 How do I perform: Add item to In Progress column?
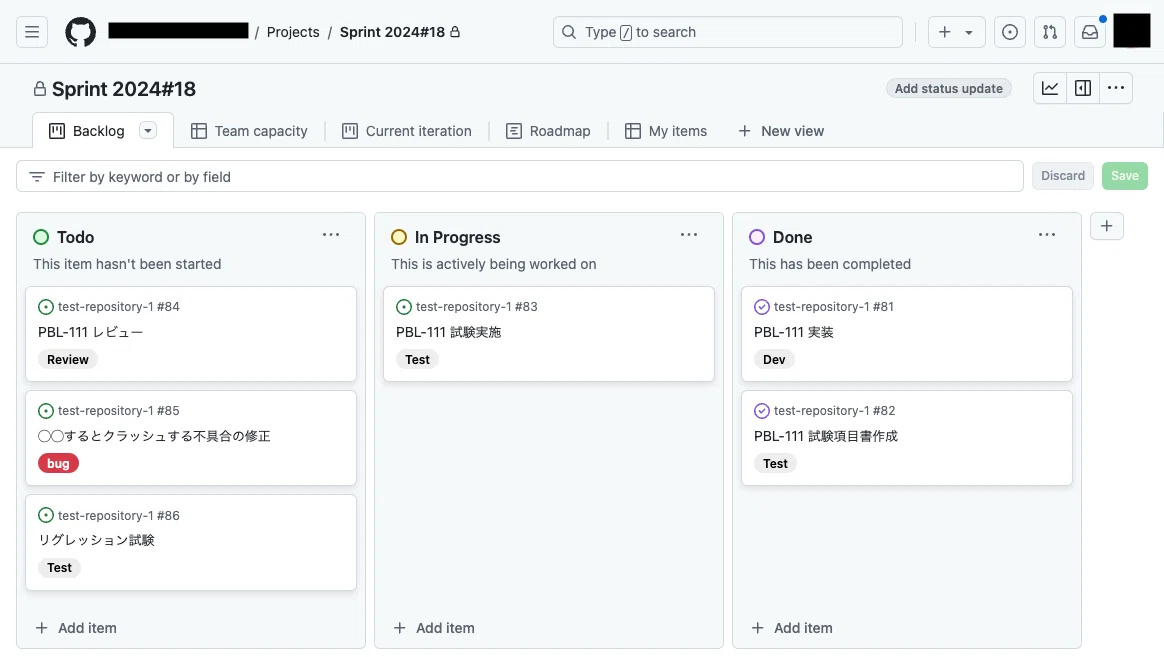click(x=434, y=628)
